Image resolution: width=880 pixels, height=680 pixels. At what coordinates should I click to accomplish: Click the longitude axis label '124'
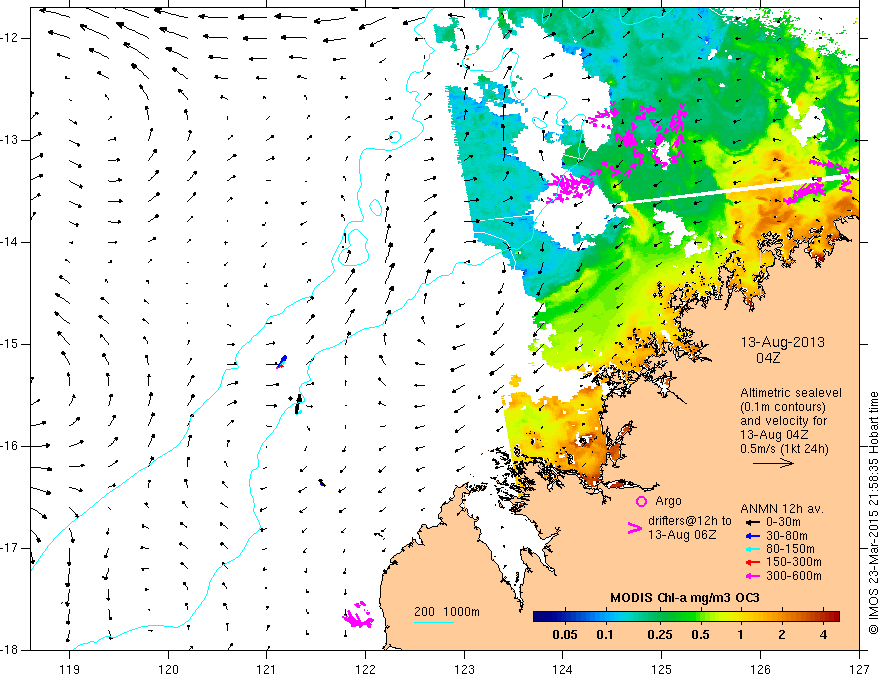click(563, 669)
